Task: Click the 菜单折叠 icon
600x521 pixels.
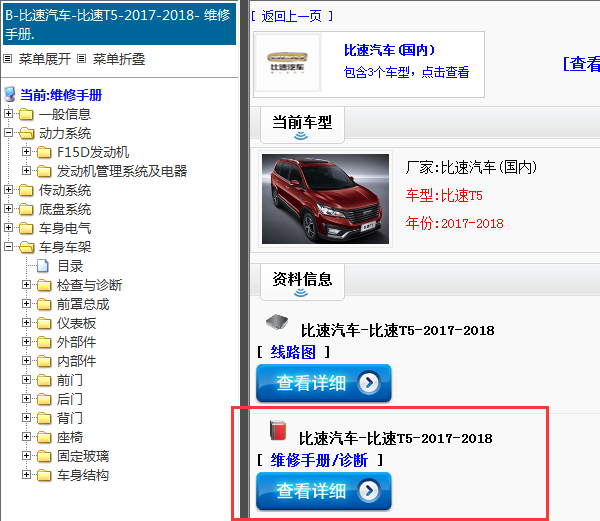Action: 81,59
